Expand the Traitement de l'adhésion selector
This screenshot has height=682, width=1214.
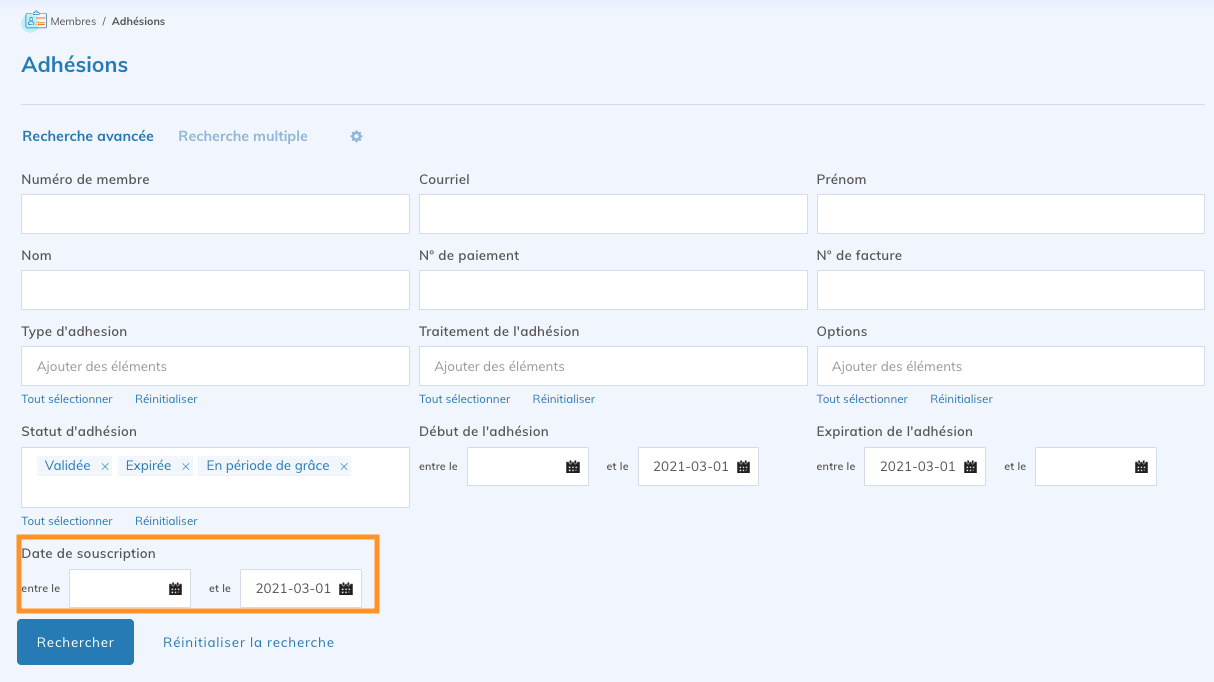coord(612,366)
